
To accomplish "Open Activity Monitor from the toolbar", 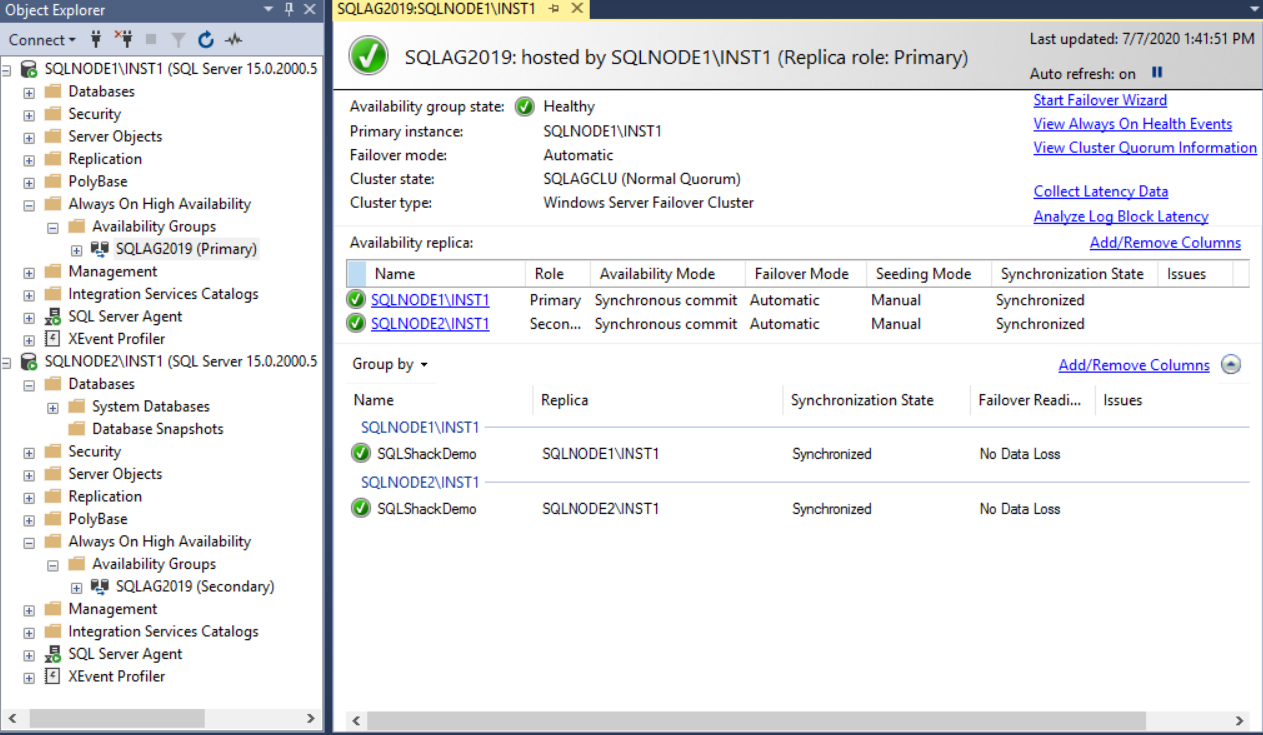I will pos(233,40).
